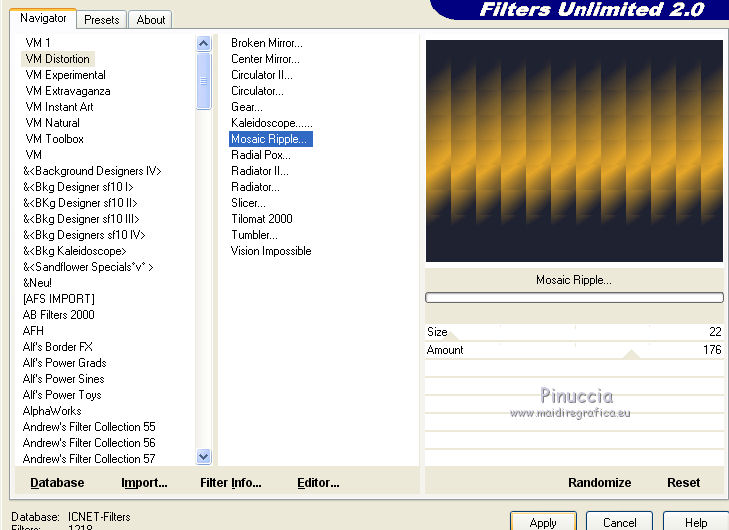
Task: Apply the Mosaic Ripple filter
Action: [x=543, y=523]
